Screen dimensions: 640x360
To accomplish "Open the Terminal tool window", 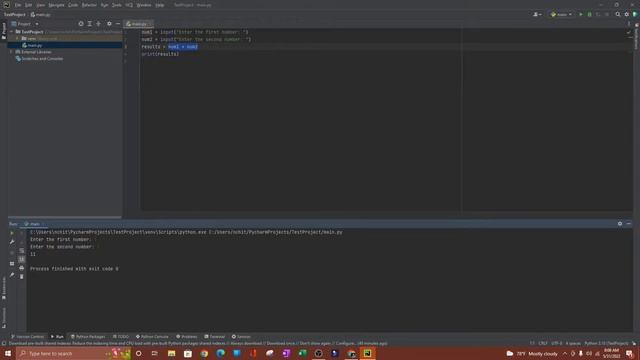I will (x=214, y=337).
